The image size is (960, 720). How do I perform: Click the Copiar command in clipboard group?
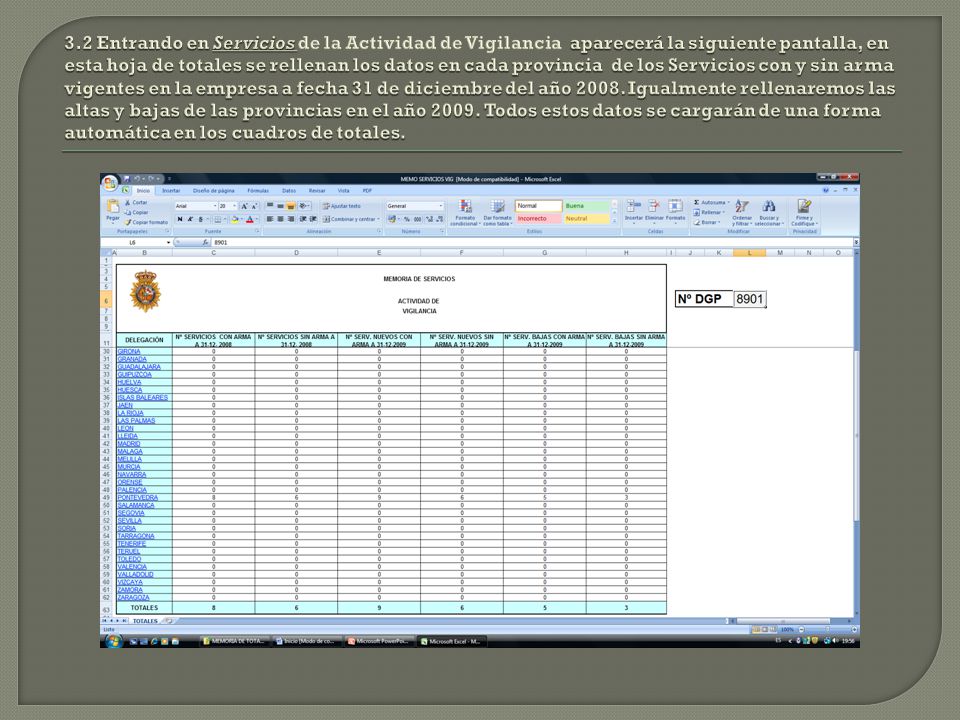point(137,212)
